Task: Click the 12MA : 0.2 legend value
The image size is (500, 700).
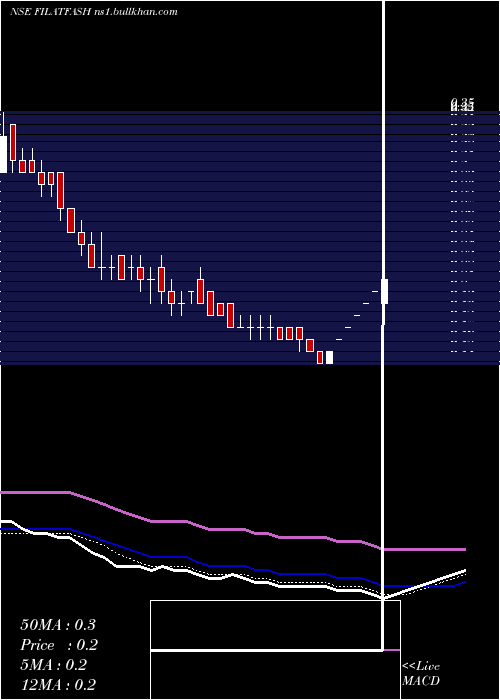Action: click(x=58, y=685)
